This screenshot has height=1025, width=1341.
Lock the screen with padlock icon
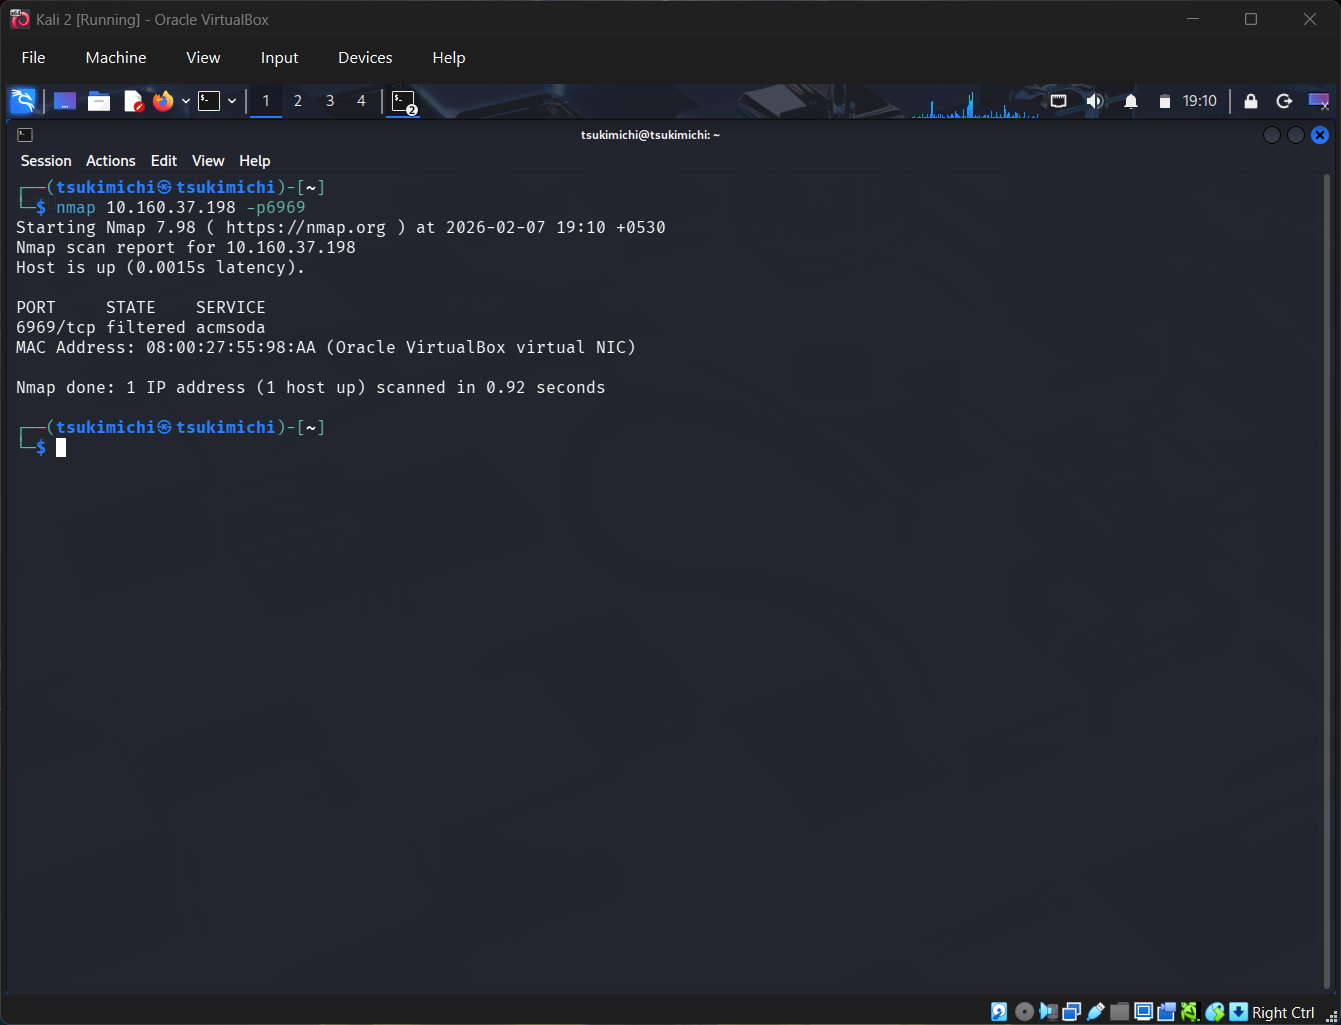coord(1251,101)
